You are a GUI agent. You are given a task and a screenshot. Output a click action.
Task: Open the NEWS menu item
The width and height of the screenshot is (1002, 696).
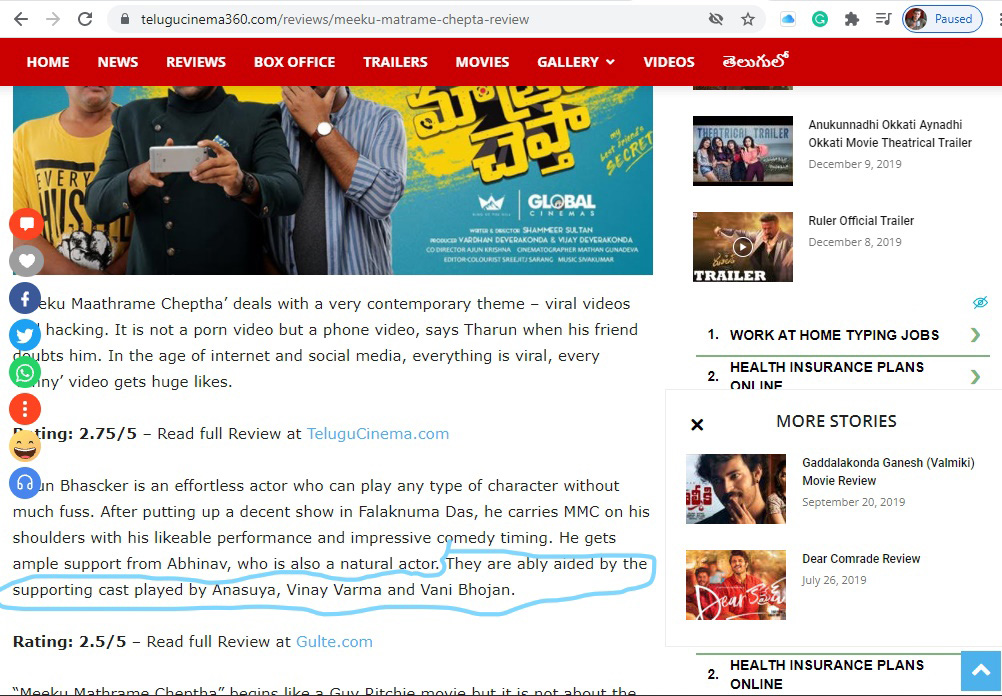(118, 62)
